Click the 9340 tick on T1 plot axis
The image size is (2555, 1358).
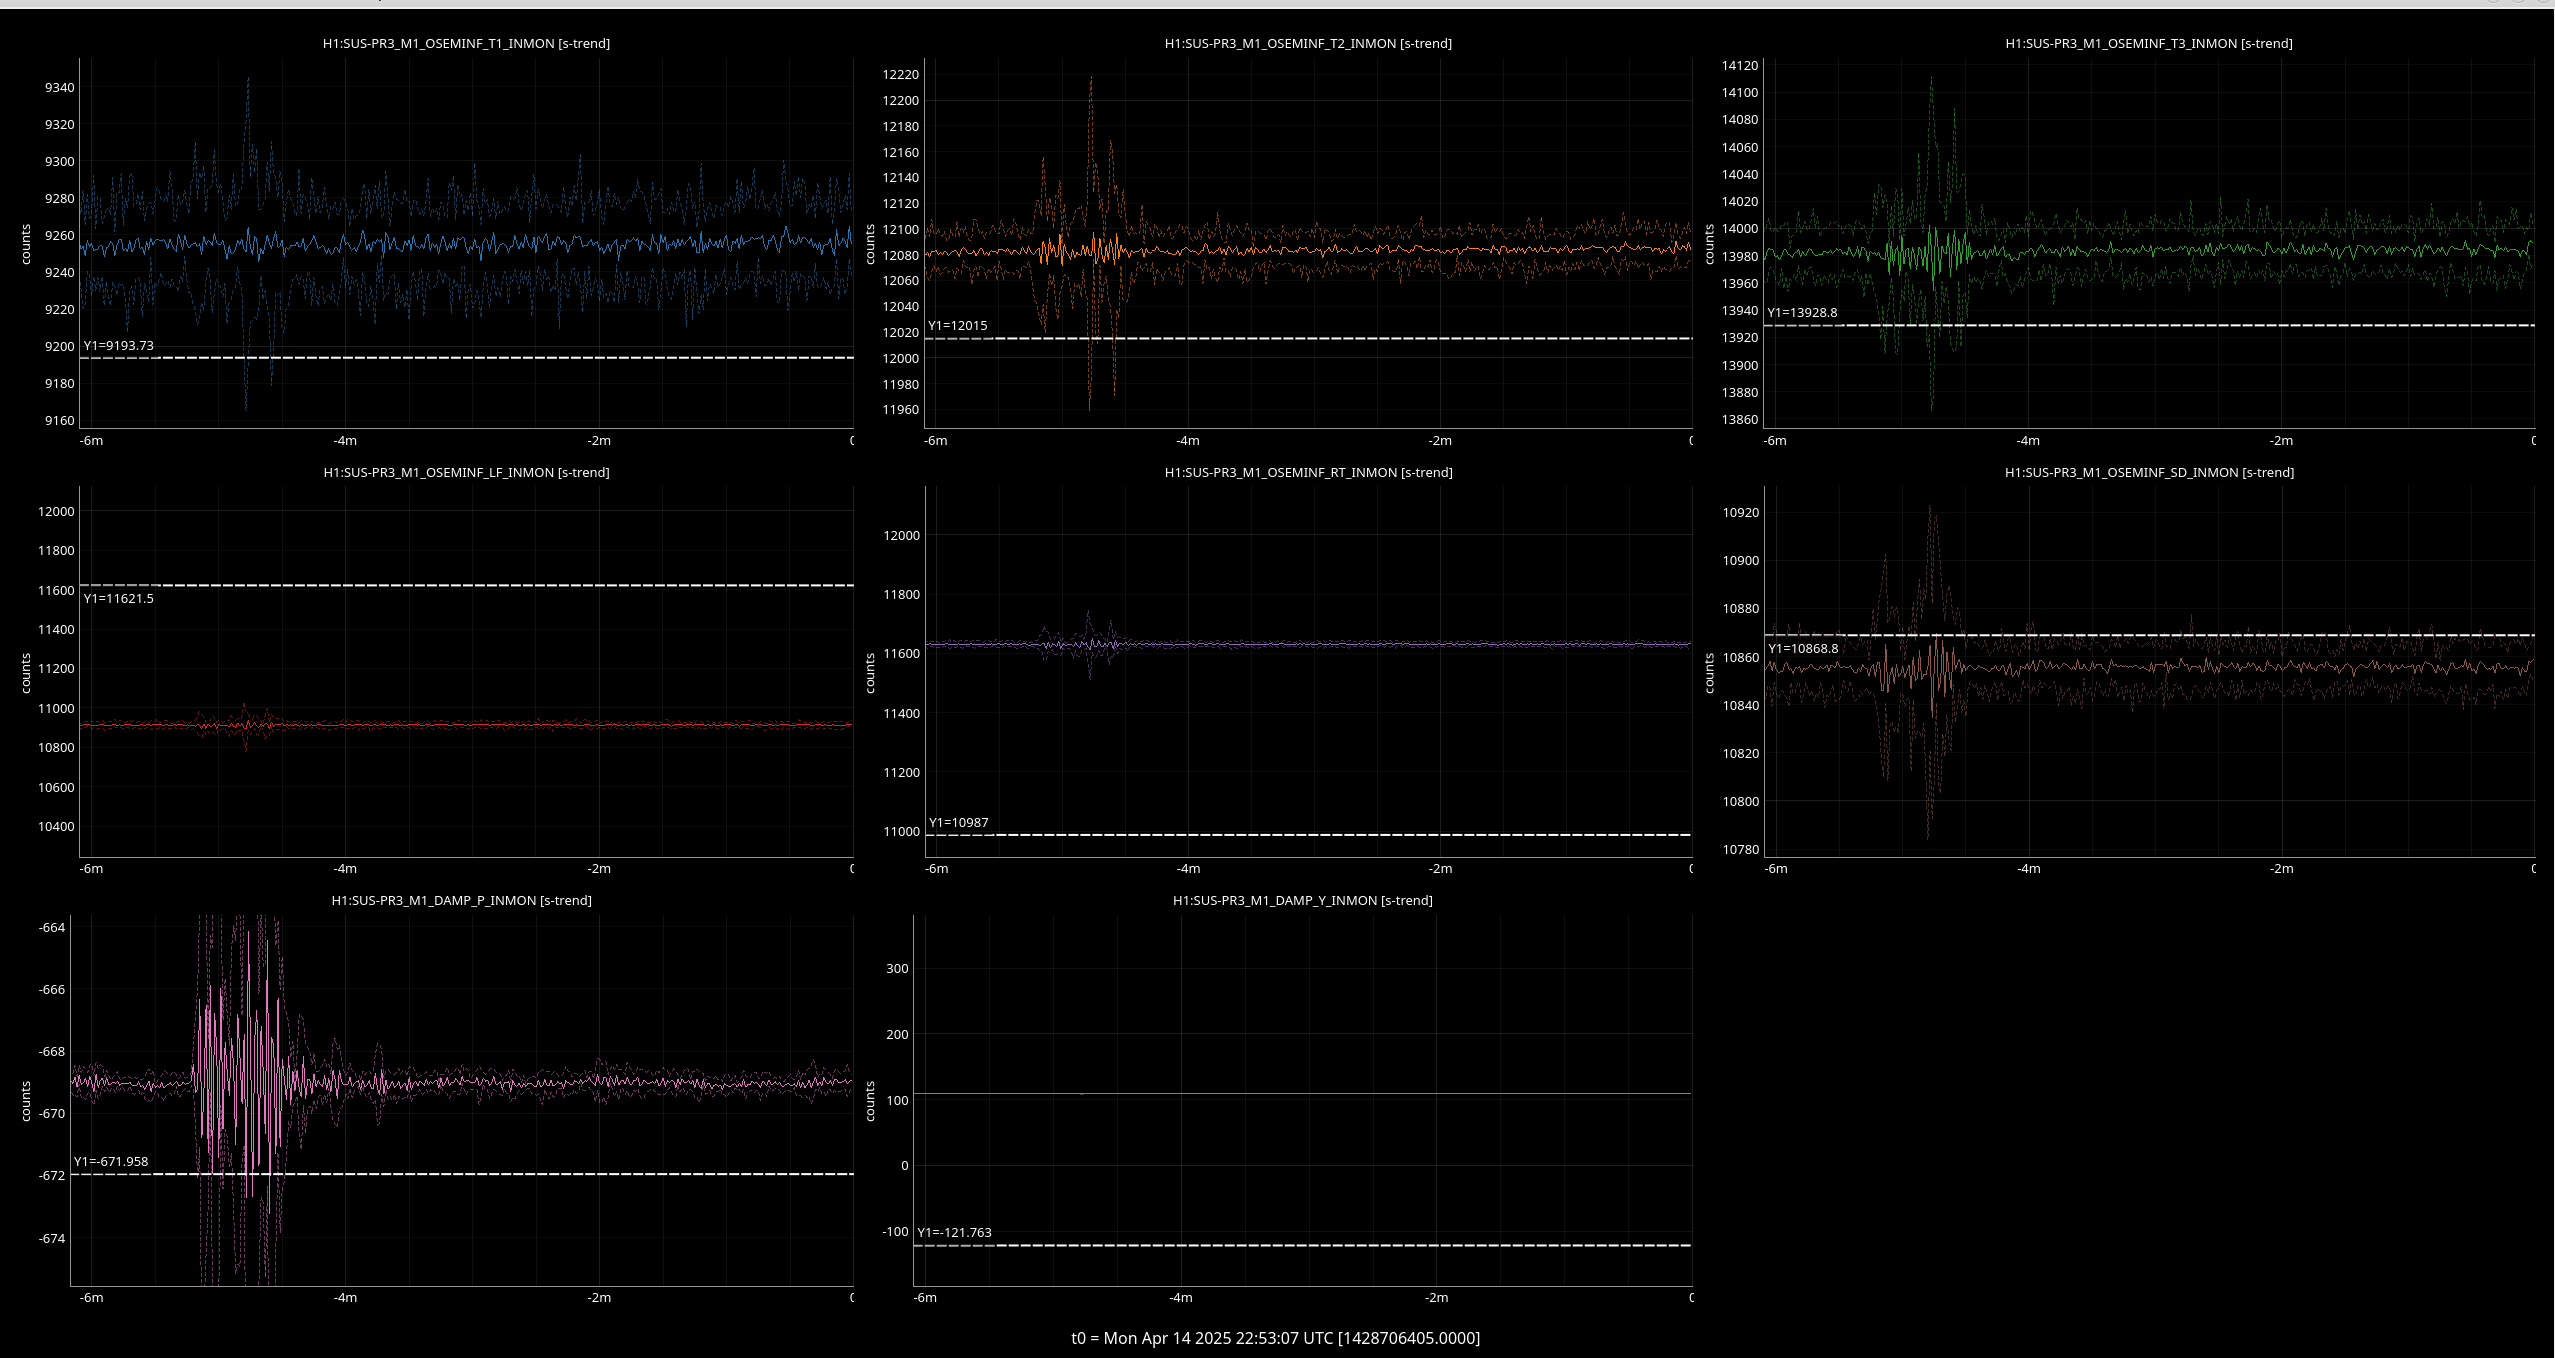pos(59,88)
